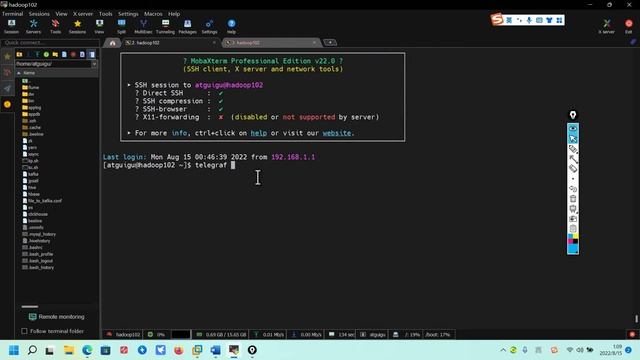Open the remote path dropdown arrow

point(94,64)
